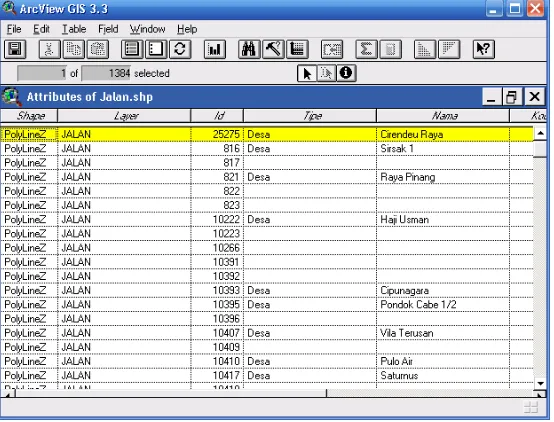Click the Id cell 10266
This screenshot has height=422, width=554.
point(217,248)
